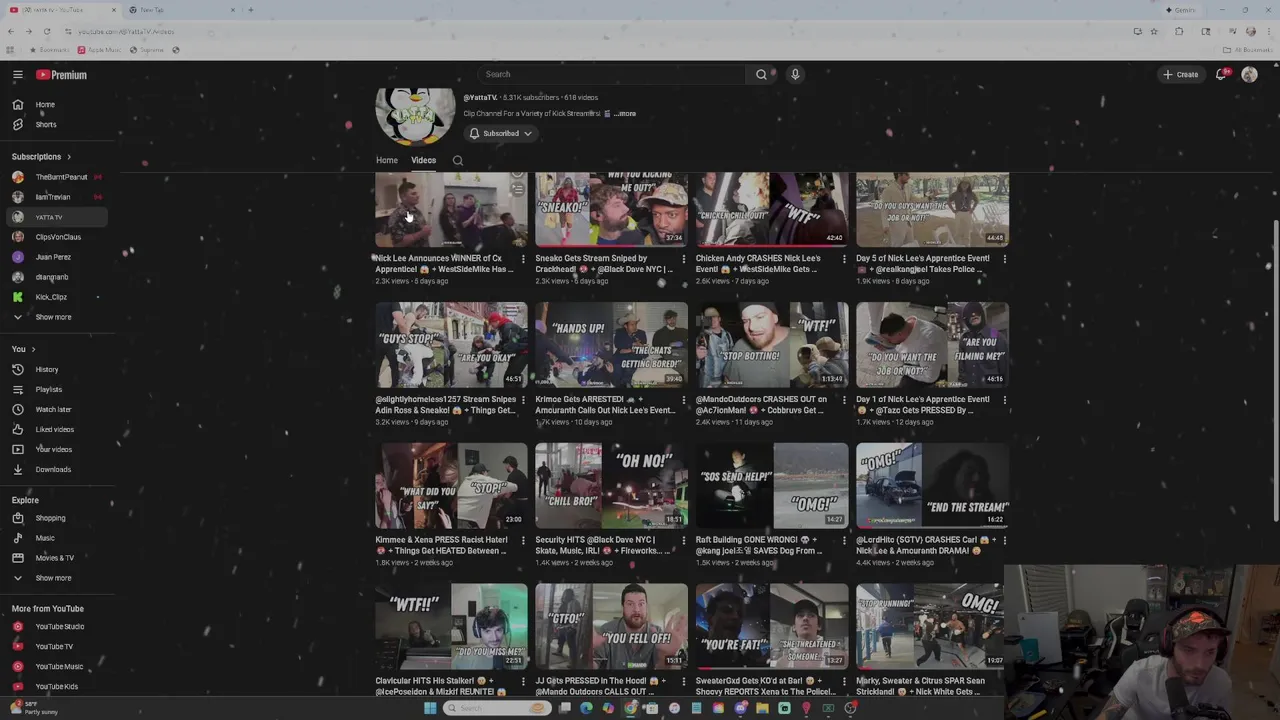
Task: Click the YouTube search input field
Action: [612, 74]
